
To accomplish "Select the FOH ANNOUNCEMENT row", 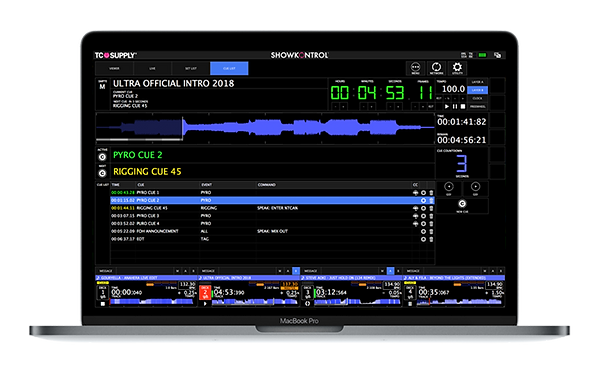I will [272, 231].
